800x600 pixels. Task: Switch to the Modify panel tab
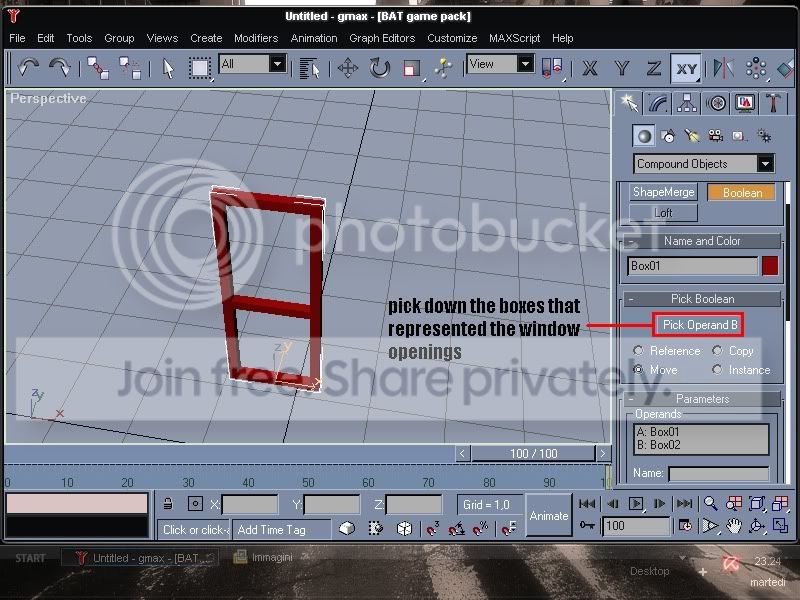[658, 103]
